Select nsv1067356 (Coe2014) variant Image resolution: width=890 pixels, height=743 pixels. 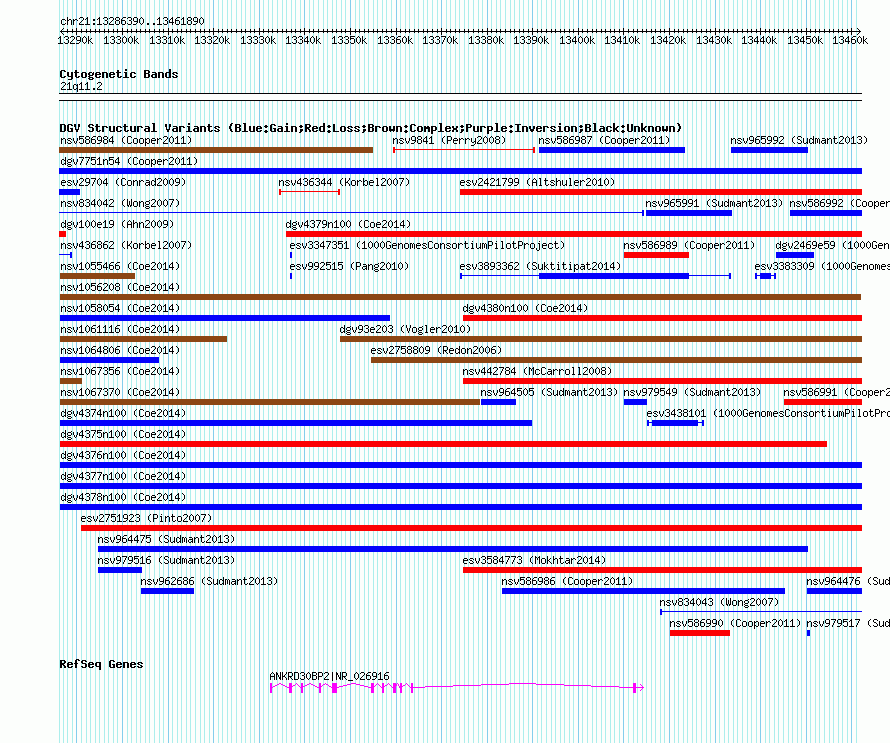(x=70, y=381)
